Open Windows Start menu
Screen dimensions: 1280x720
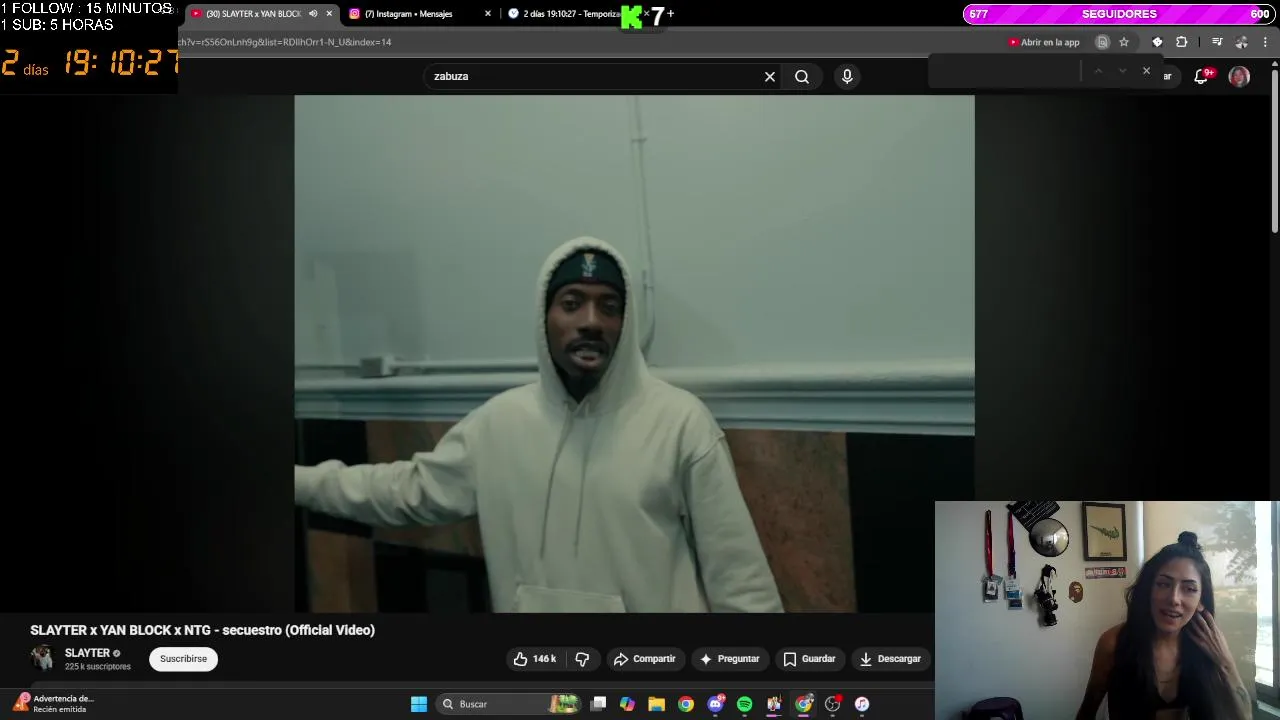pyautogui.click(x=419, y=704)
